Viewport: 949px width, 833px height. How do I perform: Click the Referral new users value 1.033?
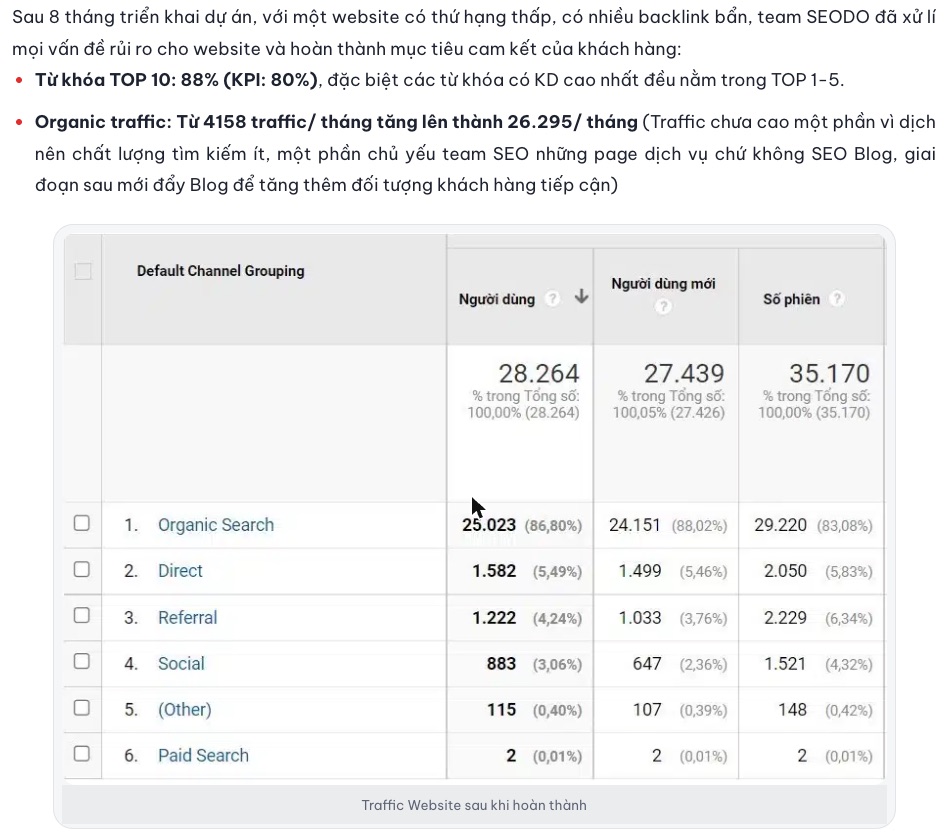point(640,617)
